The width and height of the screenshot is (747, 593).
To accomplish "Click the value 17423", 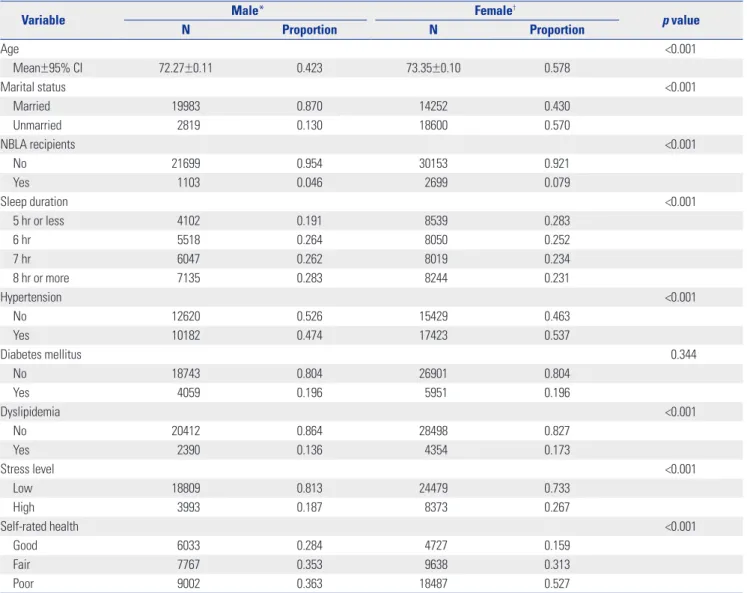I will point(433,335).
